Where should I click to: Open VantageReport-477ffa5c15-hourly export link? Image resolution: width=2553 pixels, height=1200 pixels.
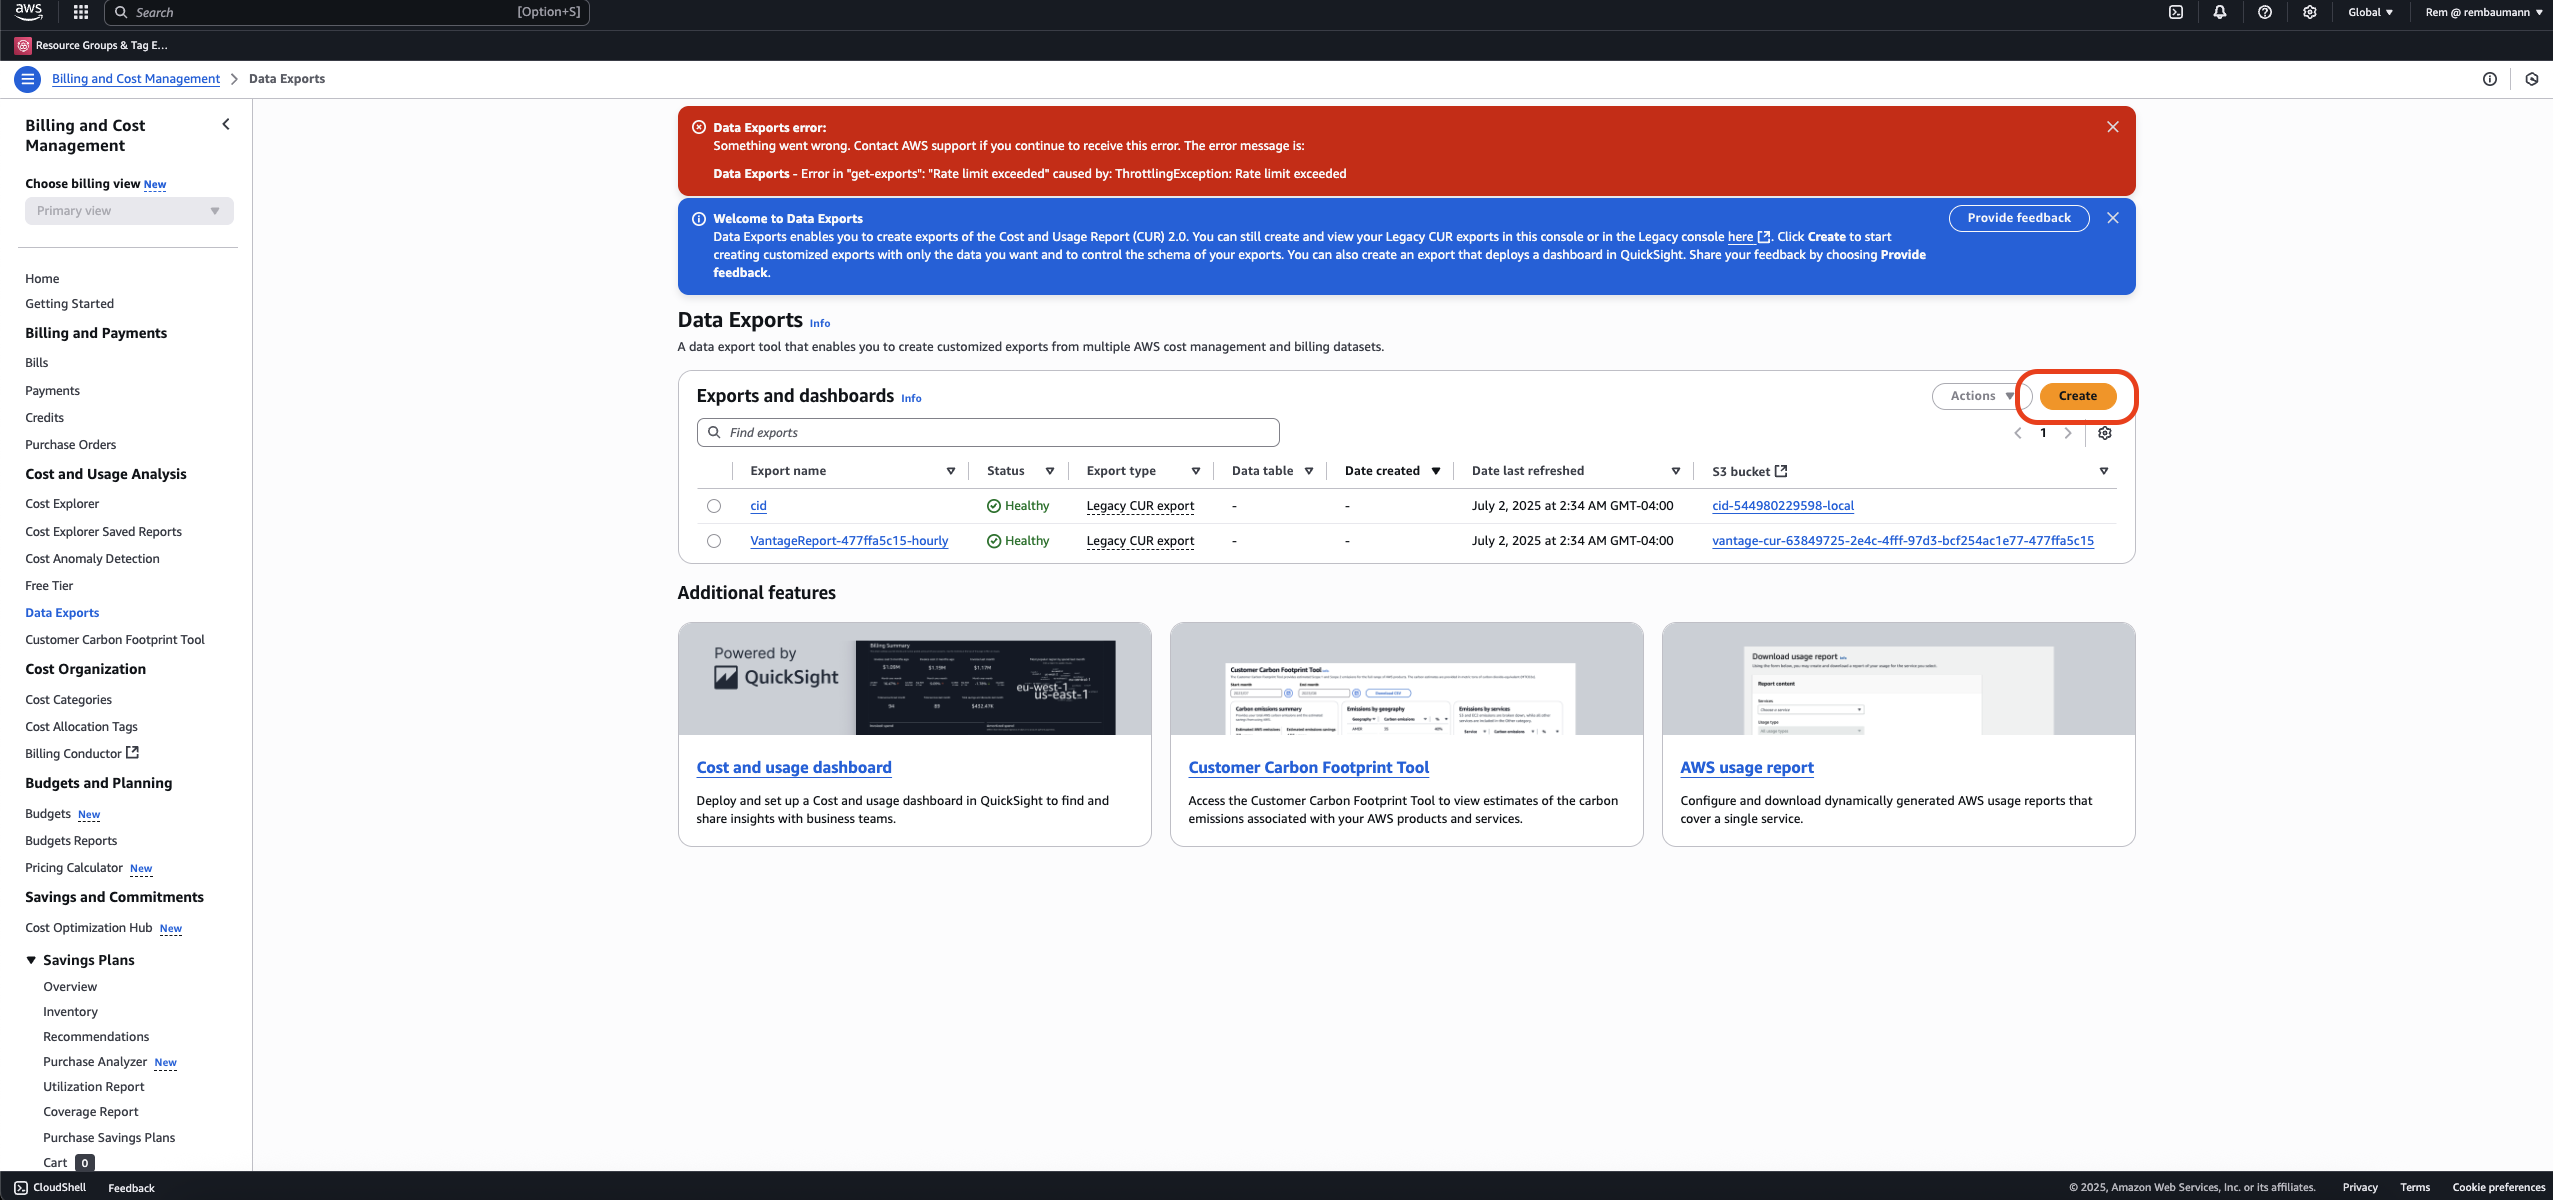pos(849,541)
